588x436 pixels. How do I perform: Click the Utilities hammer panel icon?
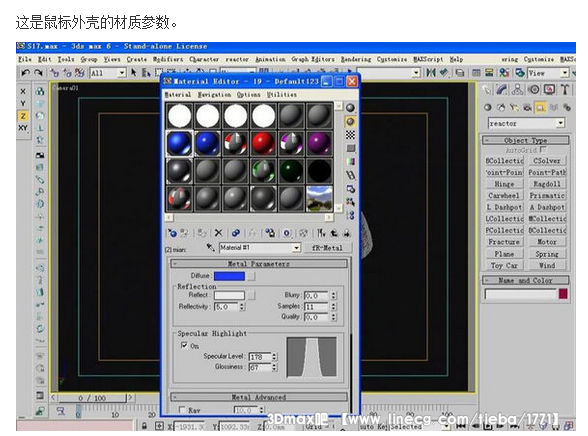point(565,89)
